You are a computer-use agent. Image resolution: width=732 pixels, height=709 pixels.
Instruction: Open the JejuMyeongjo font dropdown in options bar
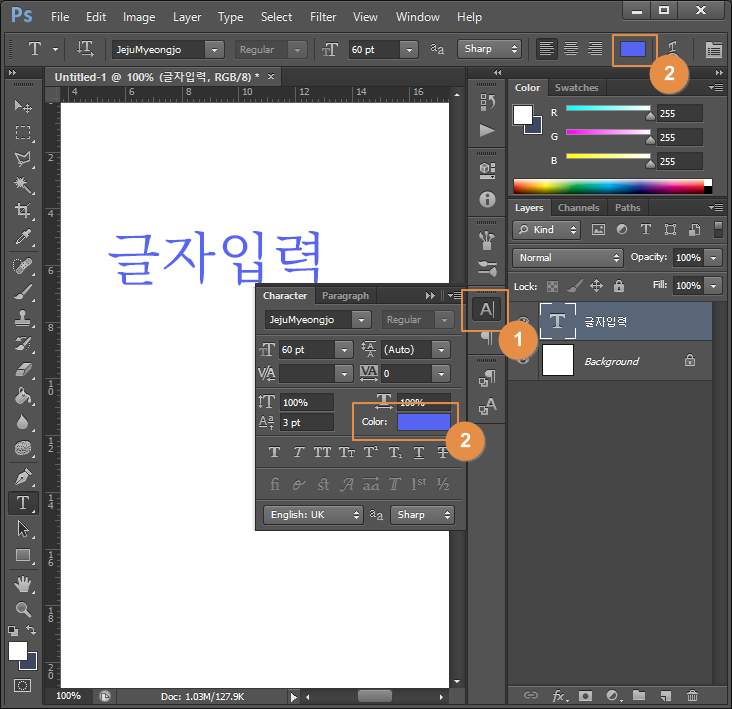168,49
